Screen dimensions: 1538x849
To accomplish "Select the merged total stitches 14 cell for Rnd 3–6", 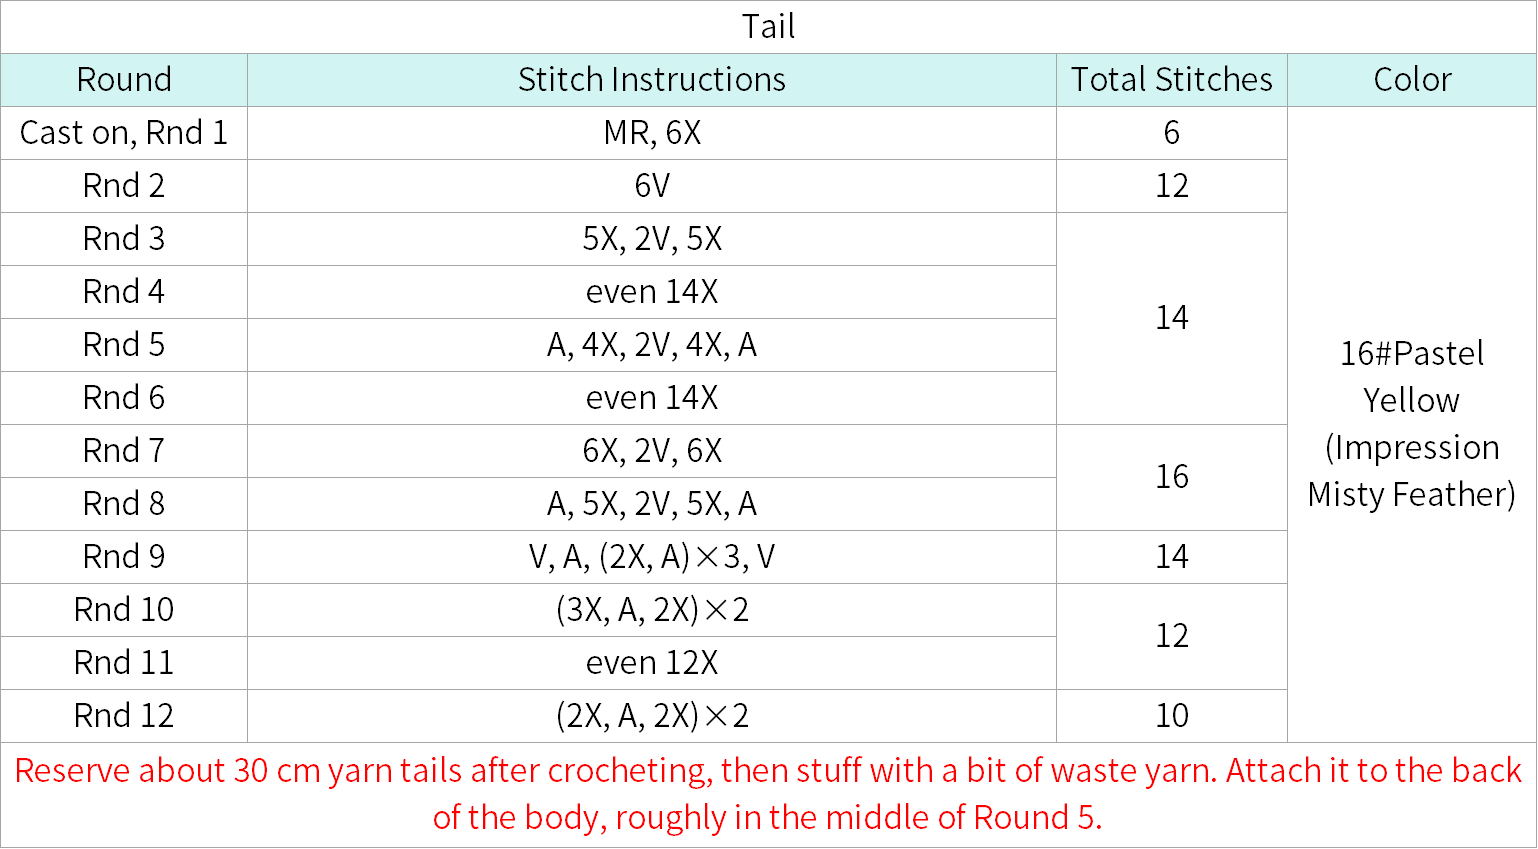I will 1172,318.
